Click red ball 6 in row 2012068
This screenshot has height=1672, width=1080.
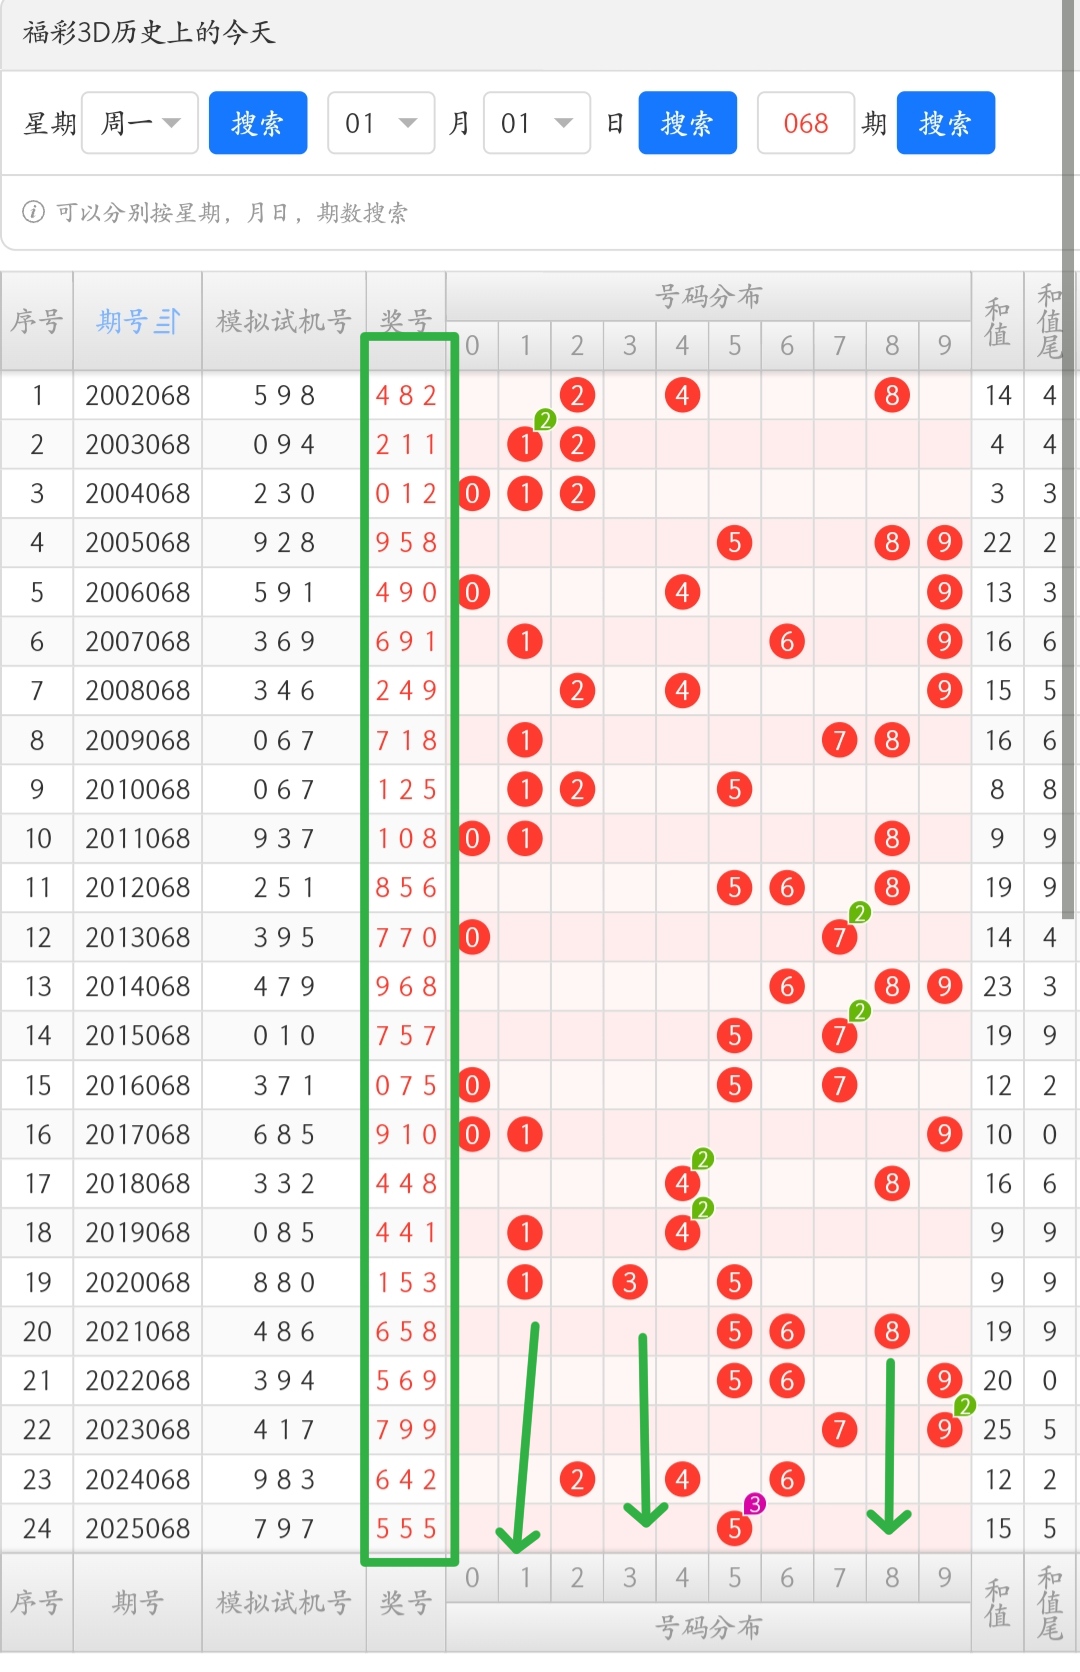[x=787, y=888]
